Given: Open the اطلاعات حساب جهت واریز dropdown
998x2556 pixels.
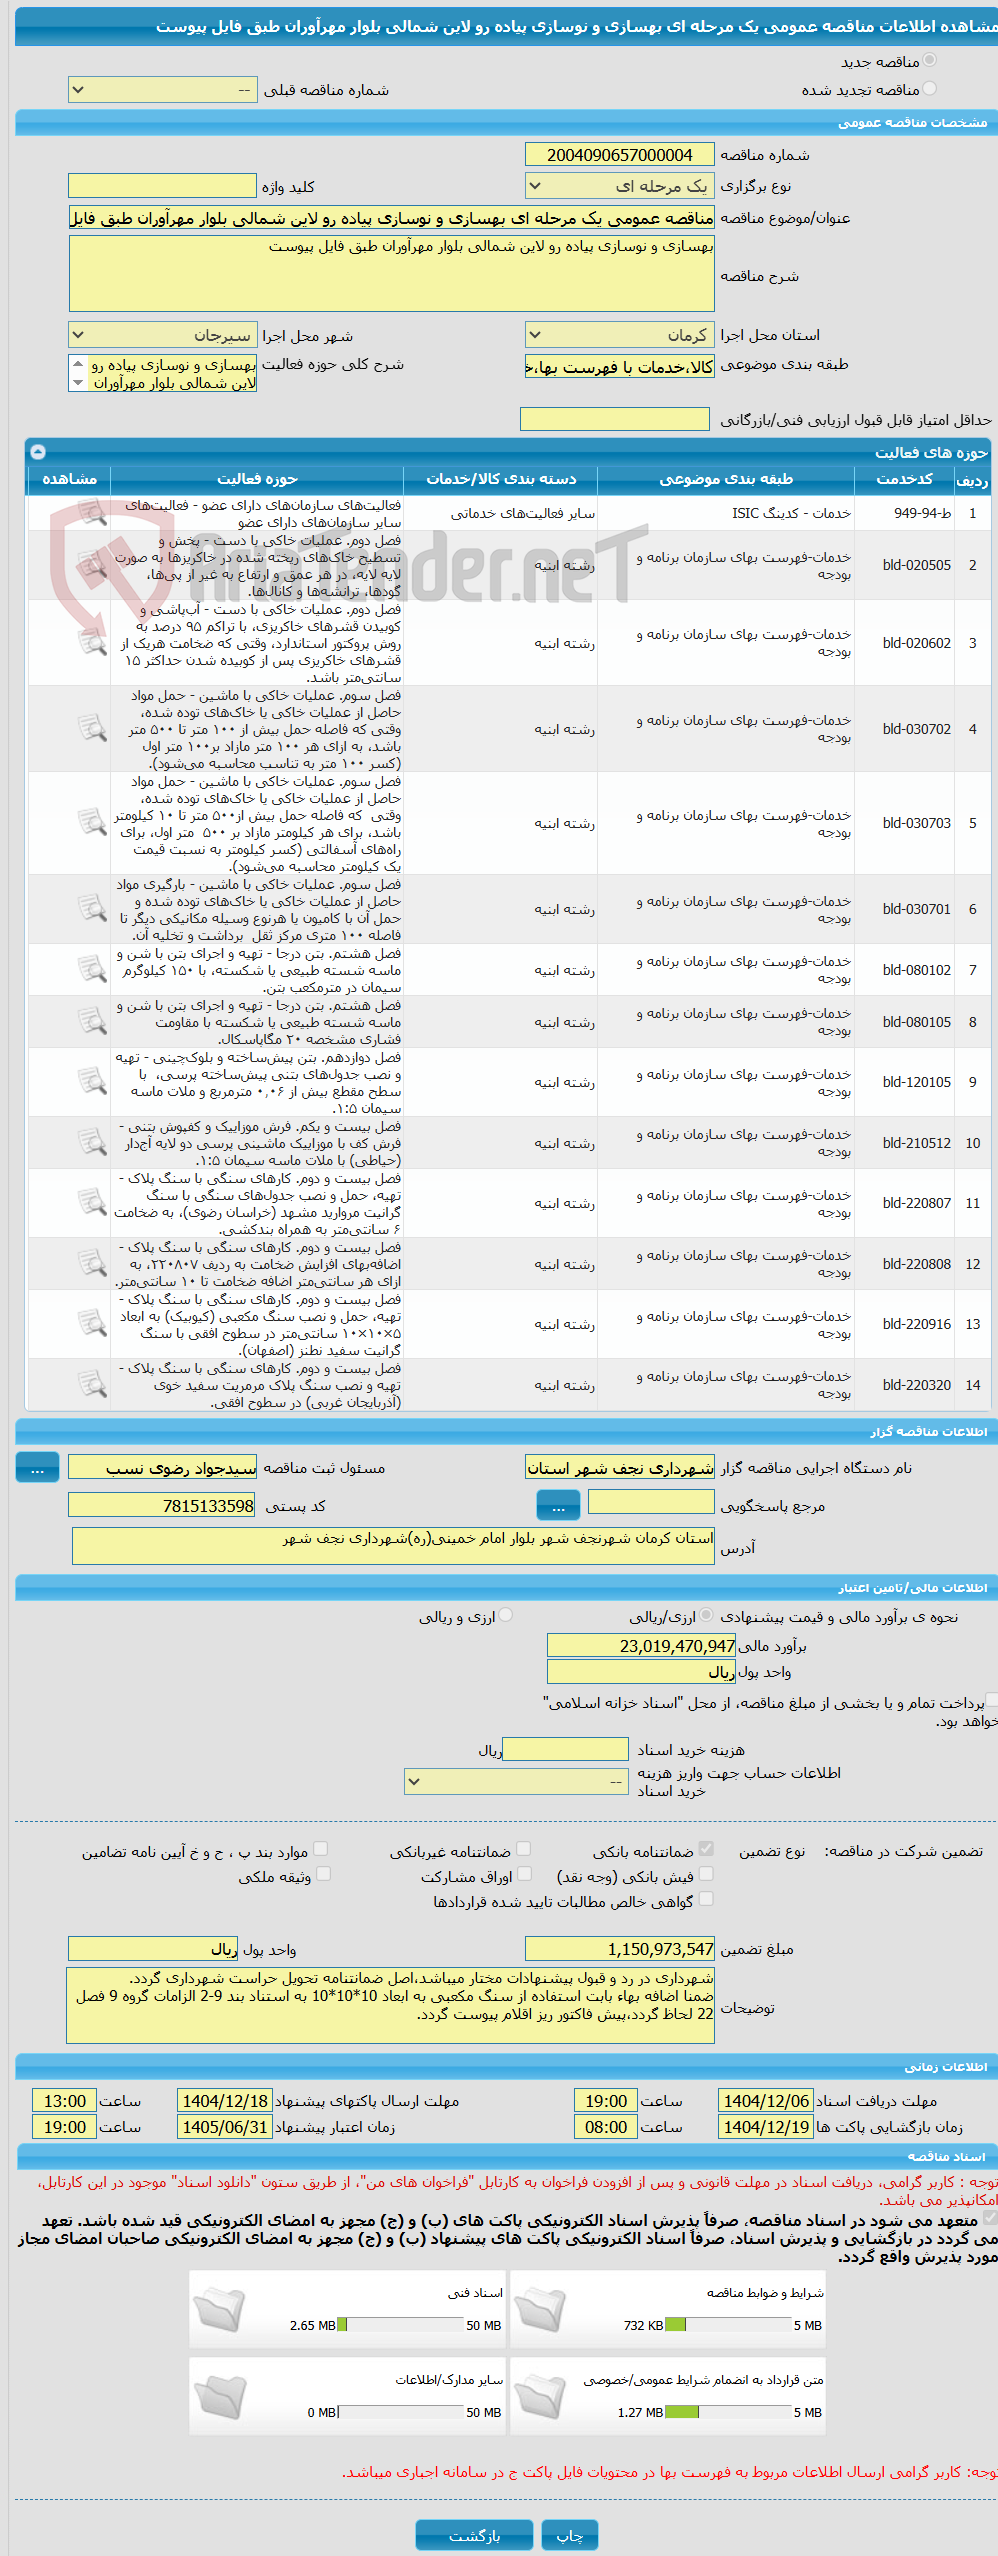Looking at the screenshot, I should tap(516, 1781).
